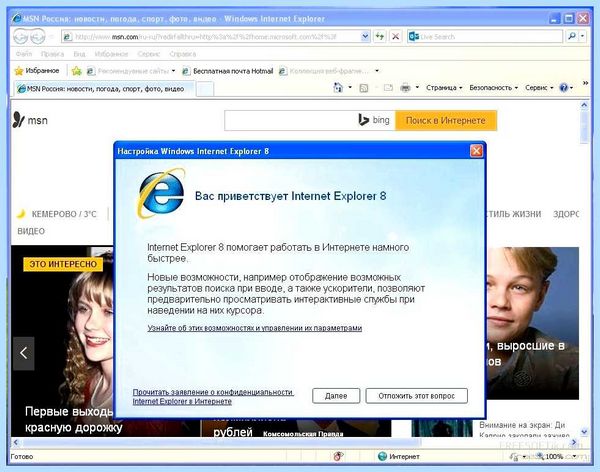Focus the Bing search box on page
The height and width of the screenshot is (472, 600).
click(x=291, y=121)
